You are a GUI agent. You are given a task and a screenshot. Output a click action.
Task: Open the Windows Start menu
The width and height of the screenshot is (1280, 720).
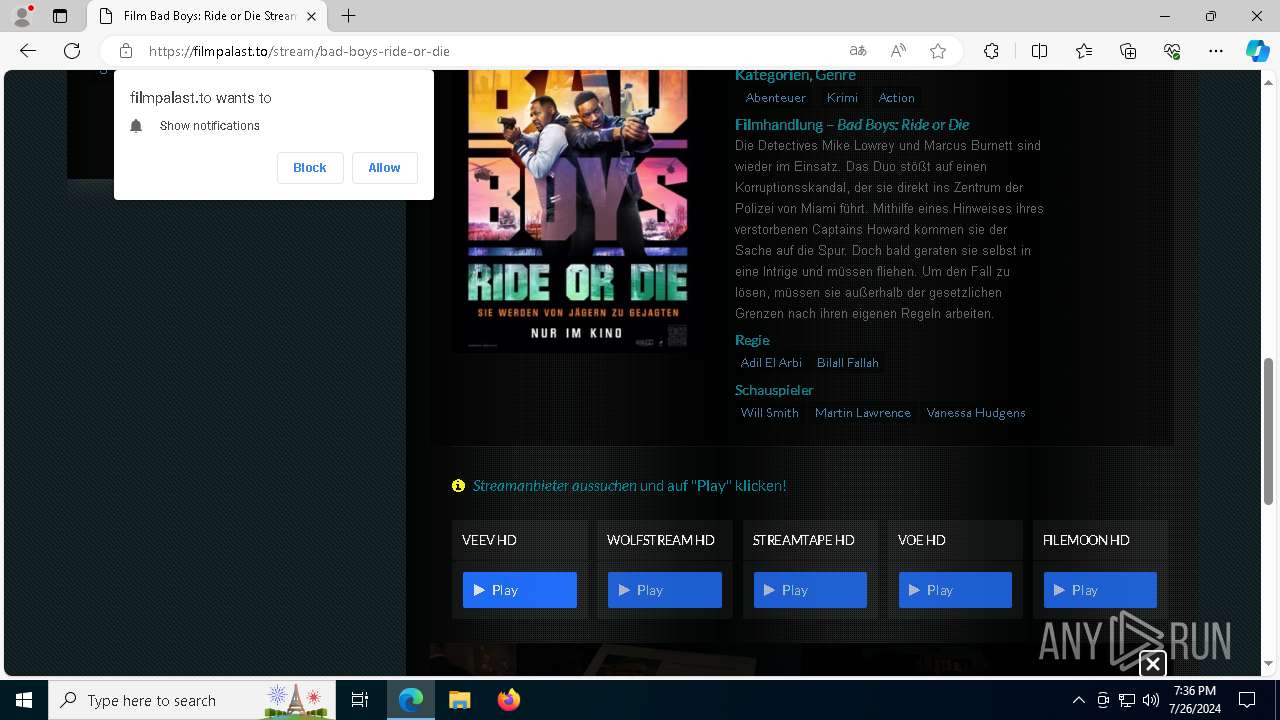click(24, 700)
